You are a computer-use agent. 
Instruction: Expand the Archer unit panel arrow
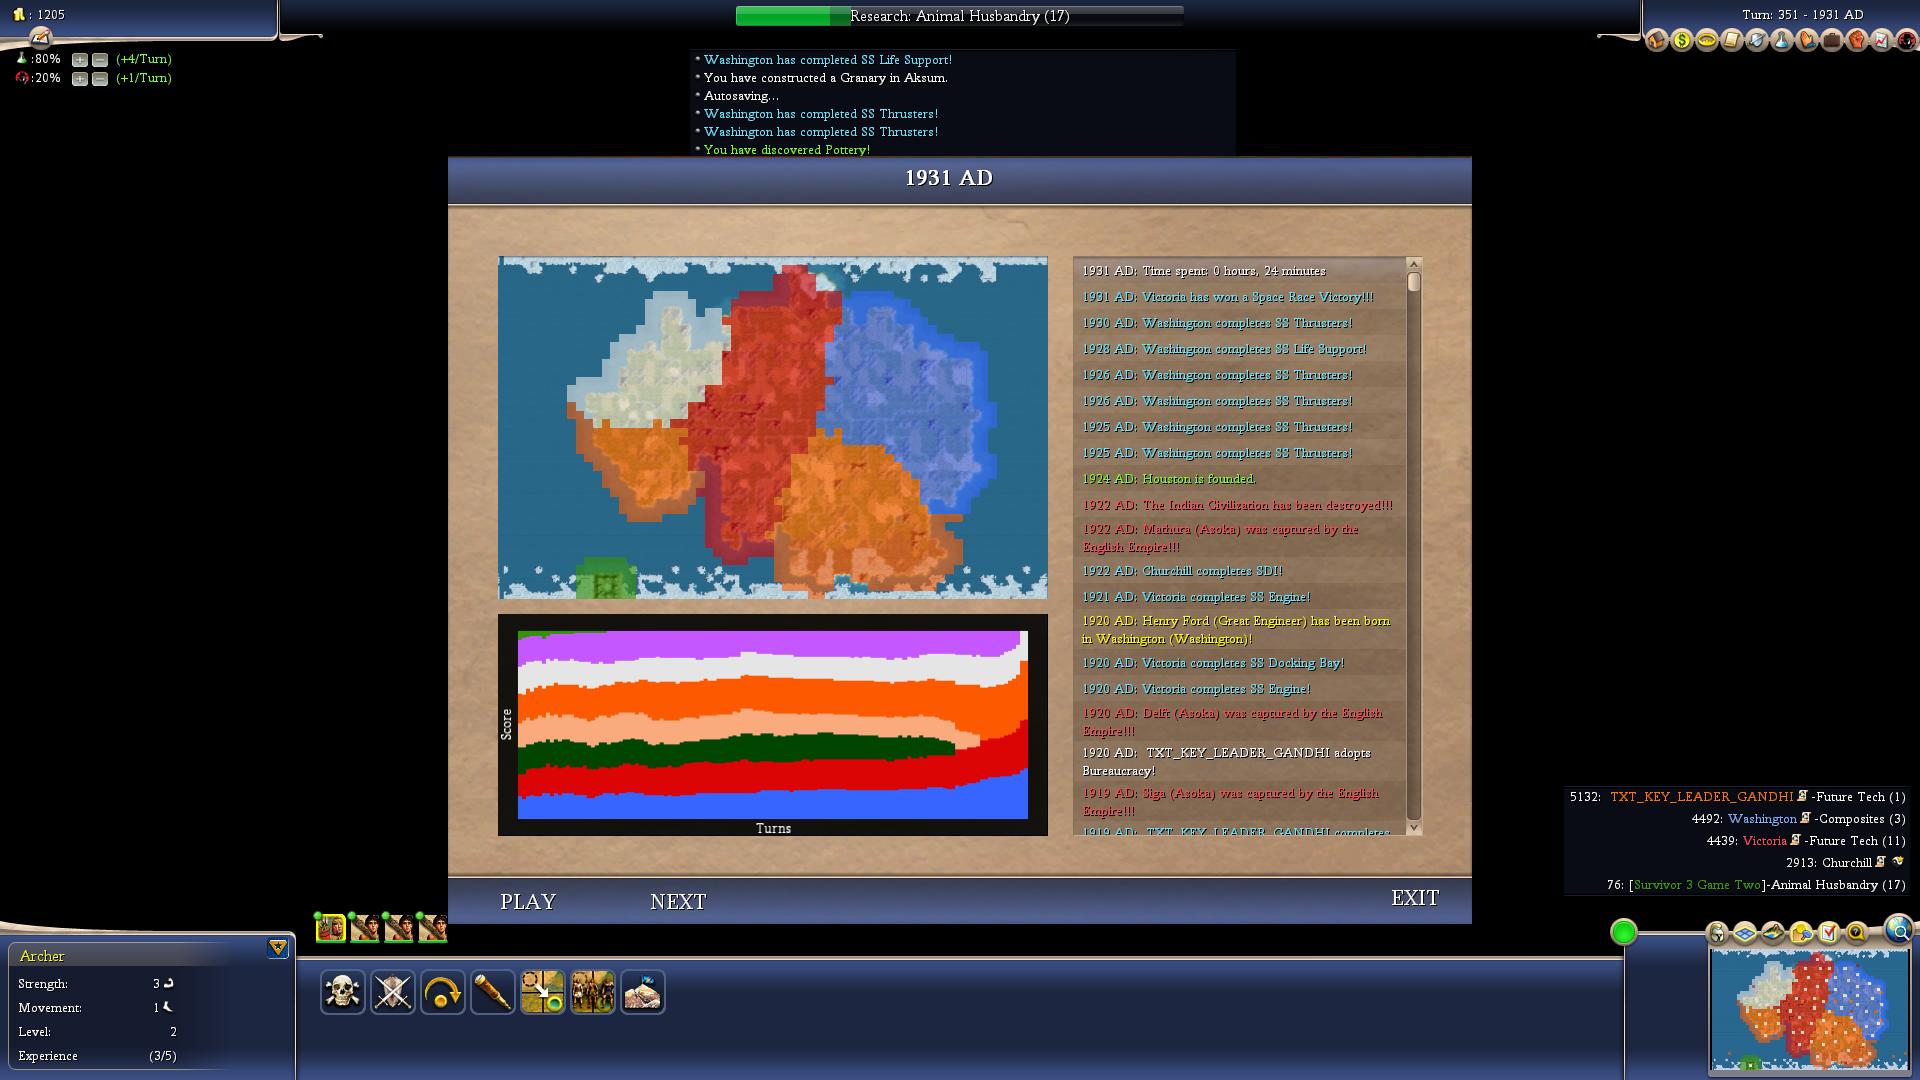click(278, 948)
